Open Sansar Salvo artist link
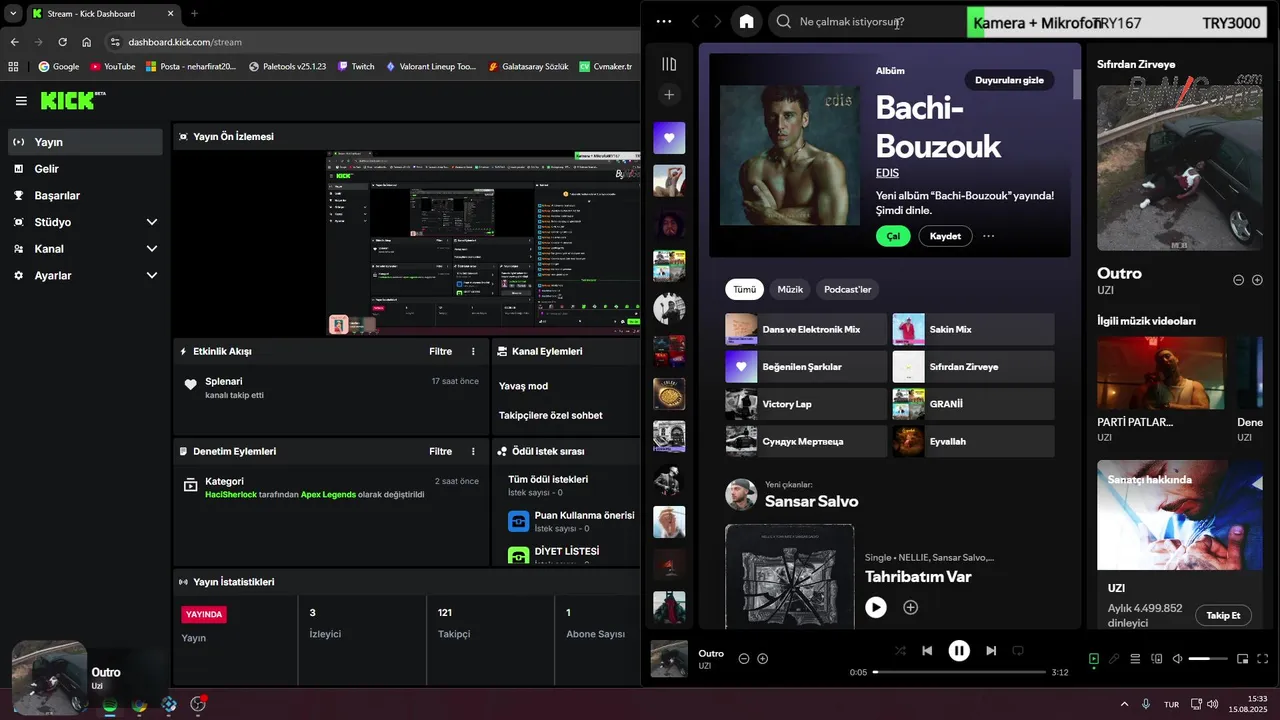The image size is (1280, 720). [x=811, y=501]
